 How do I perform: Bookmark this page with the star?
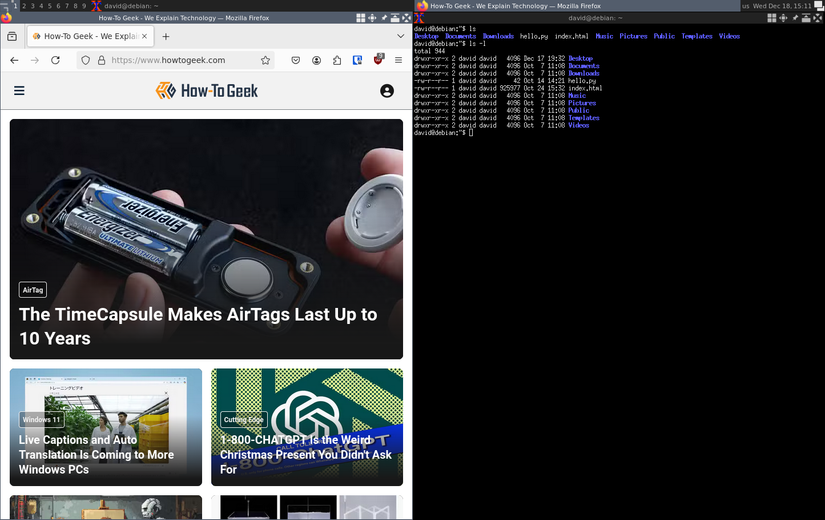click(265, 60)
